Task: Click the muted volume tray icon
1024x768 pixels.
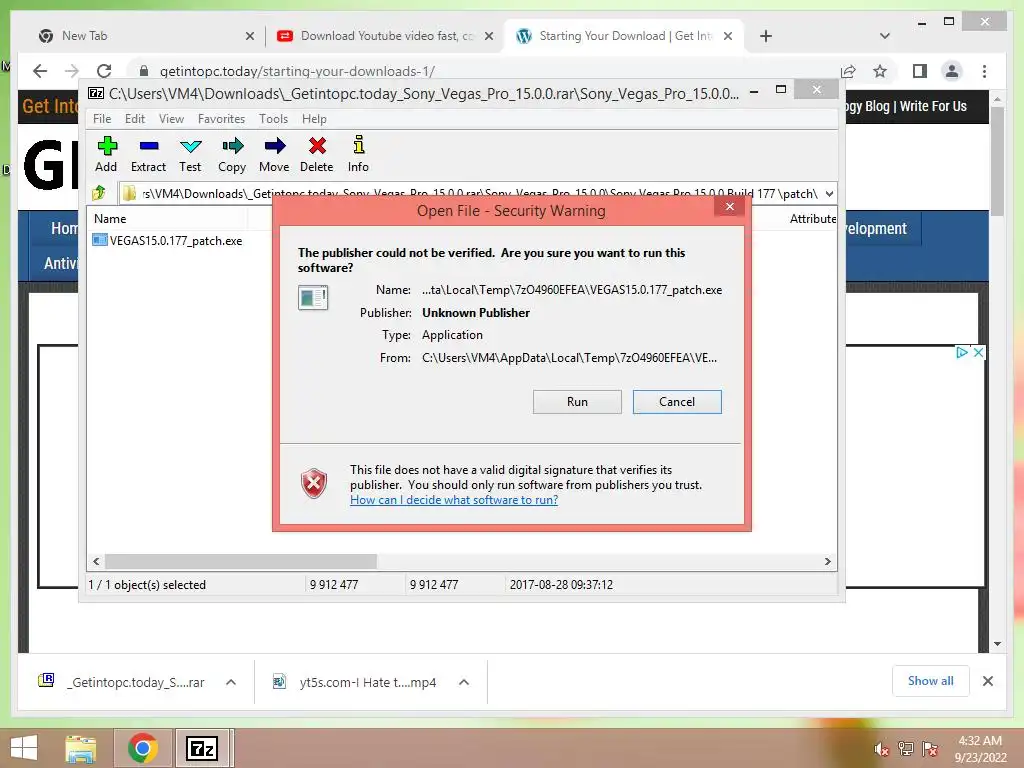Action: (x=881, y=749)
